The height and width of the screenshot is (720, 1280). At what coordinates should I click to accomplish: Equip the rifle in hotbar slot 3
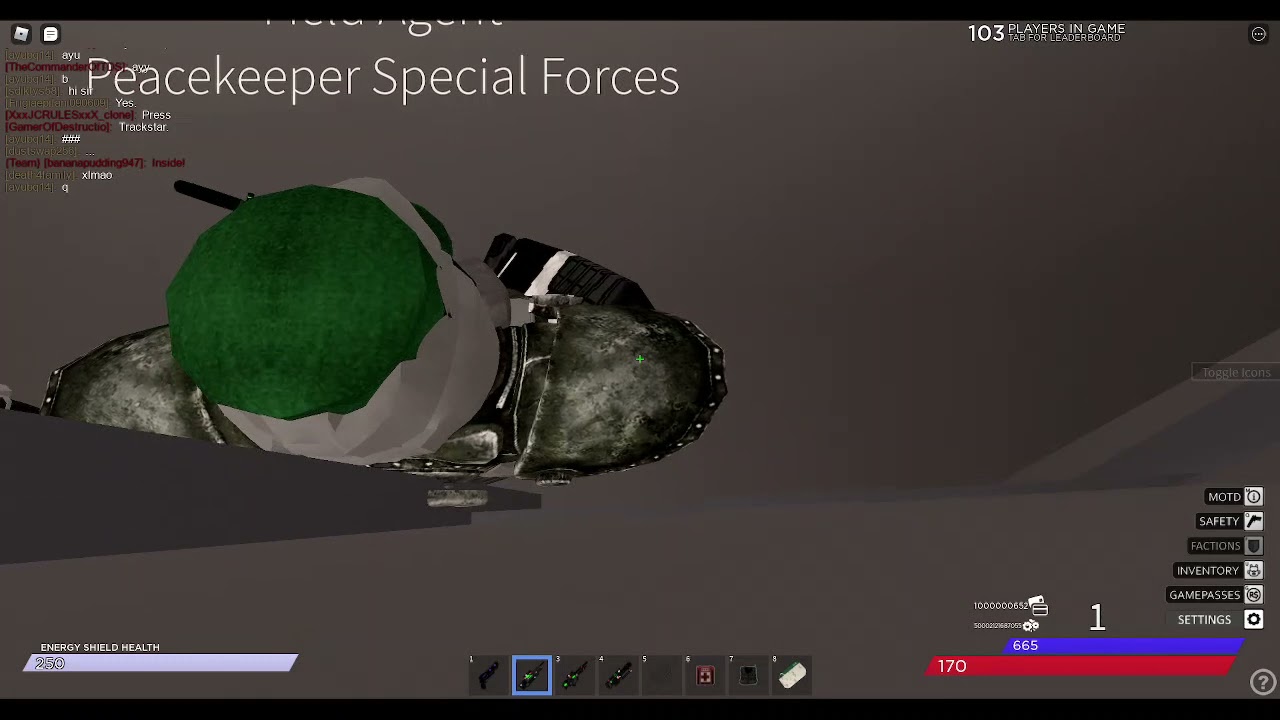pos(575,676)
